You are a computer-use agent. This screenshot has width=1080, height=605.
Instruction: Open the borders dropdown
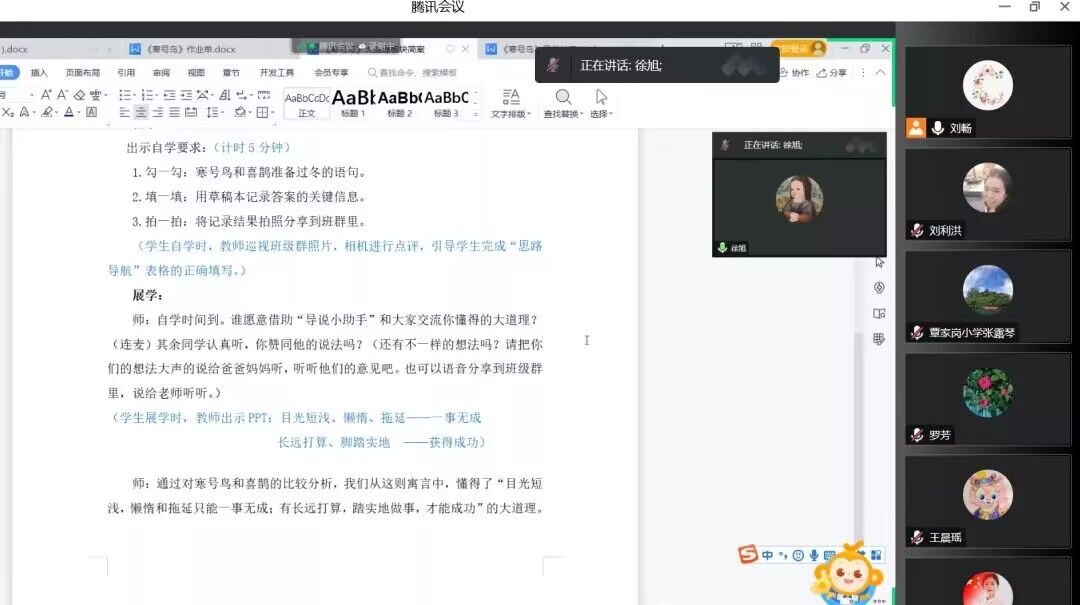coord(264,112)
